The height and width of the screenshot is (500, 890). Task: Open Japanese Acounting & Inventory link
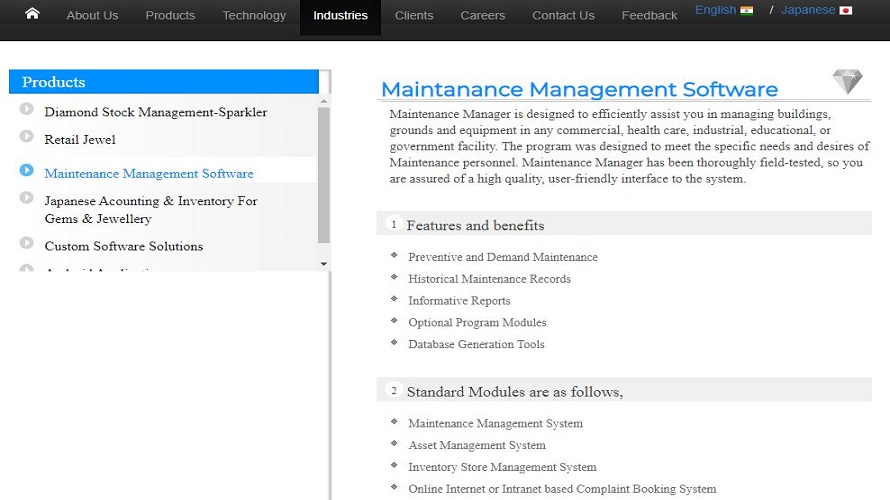pos(151,209)
